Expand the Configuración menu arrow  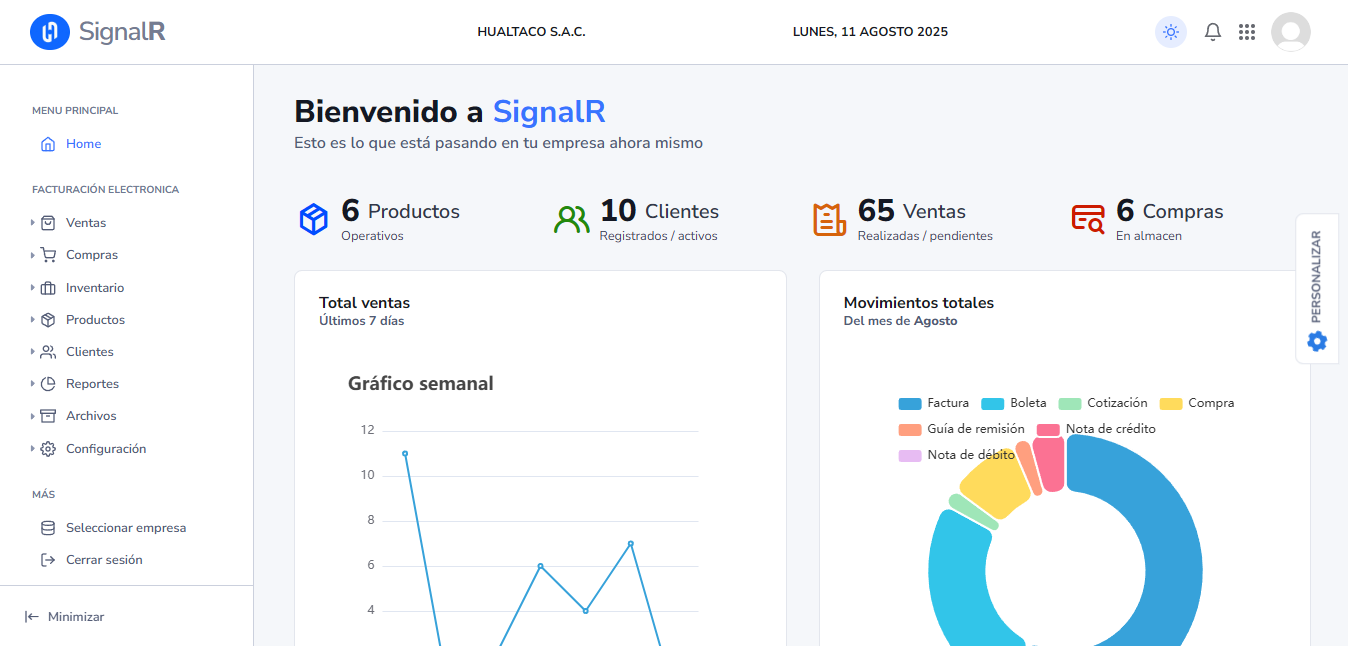tap(33, 449)
